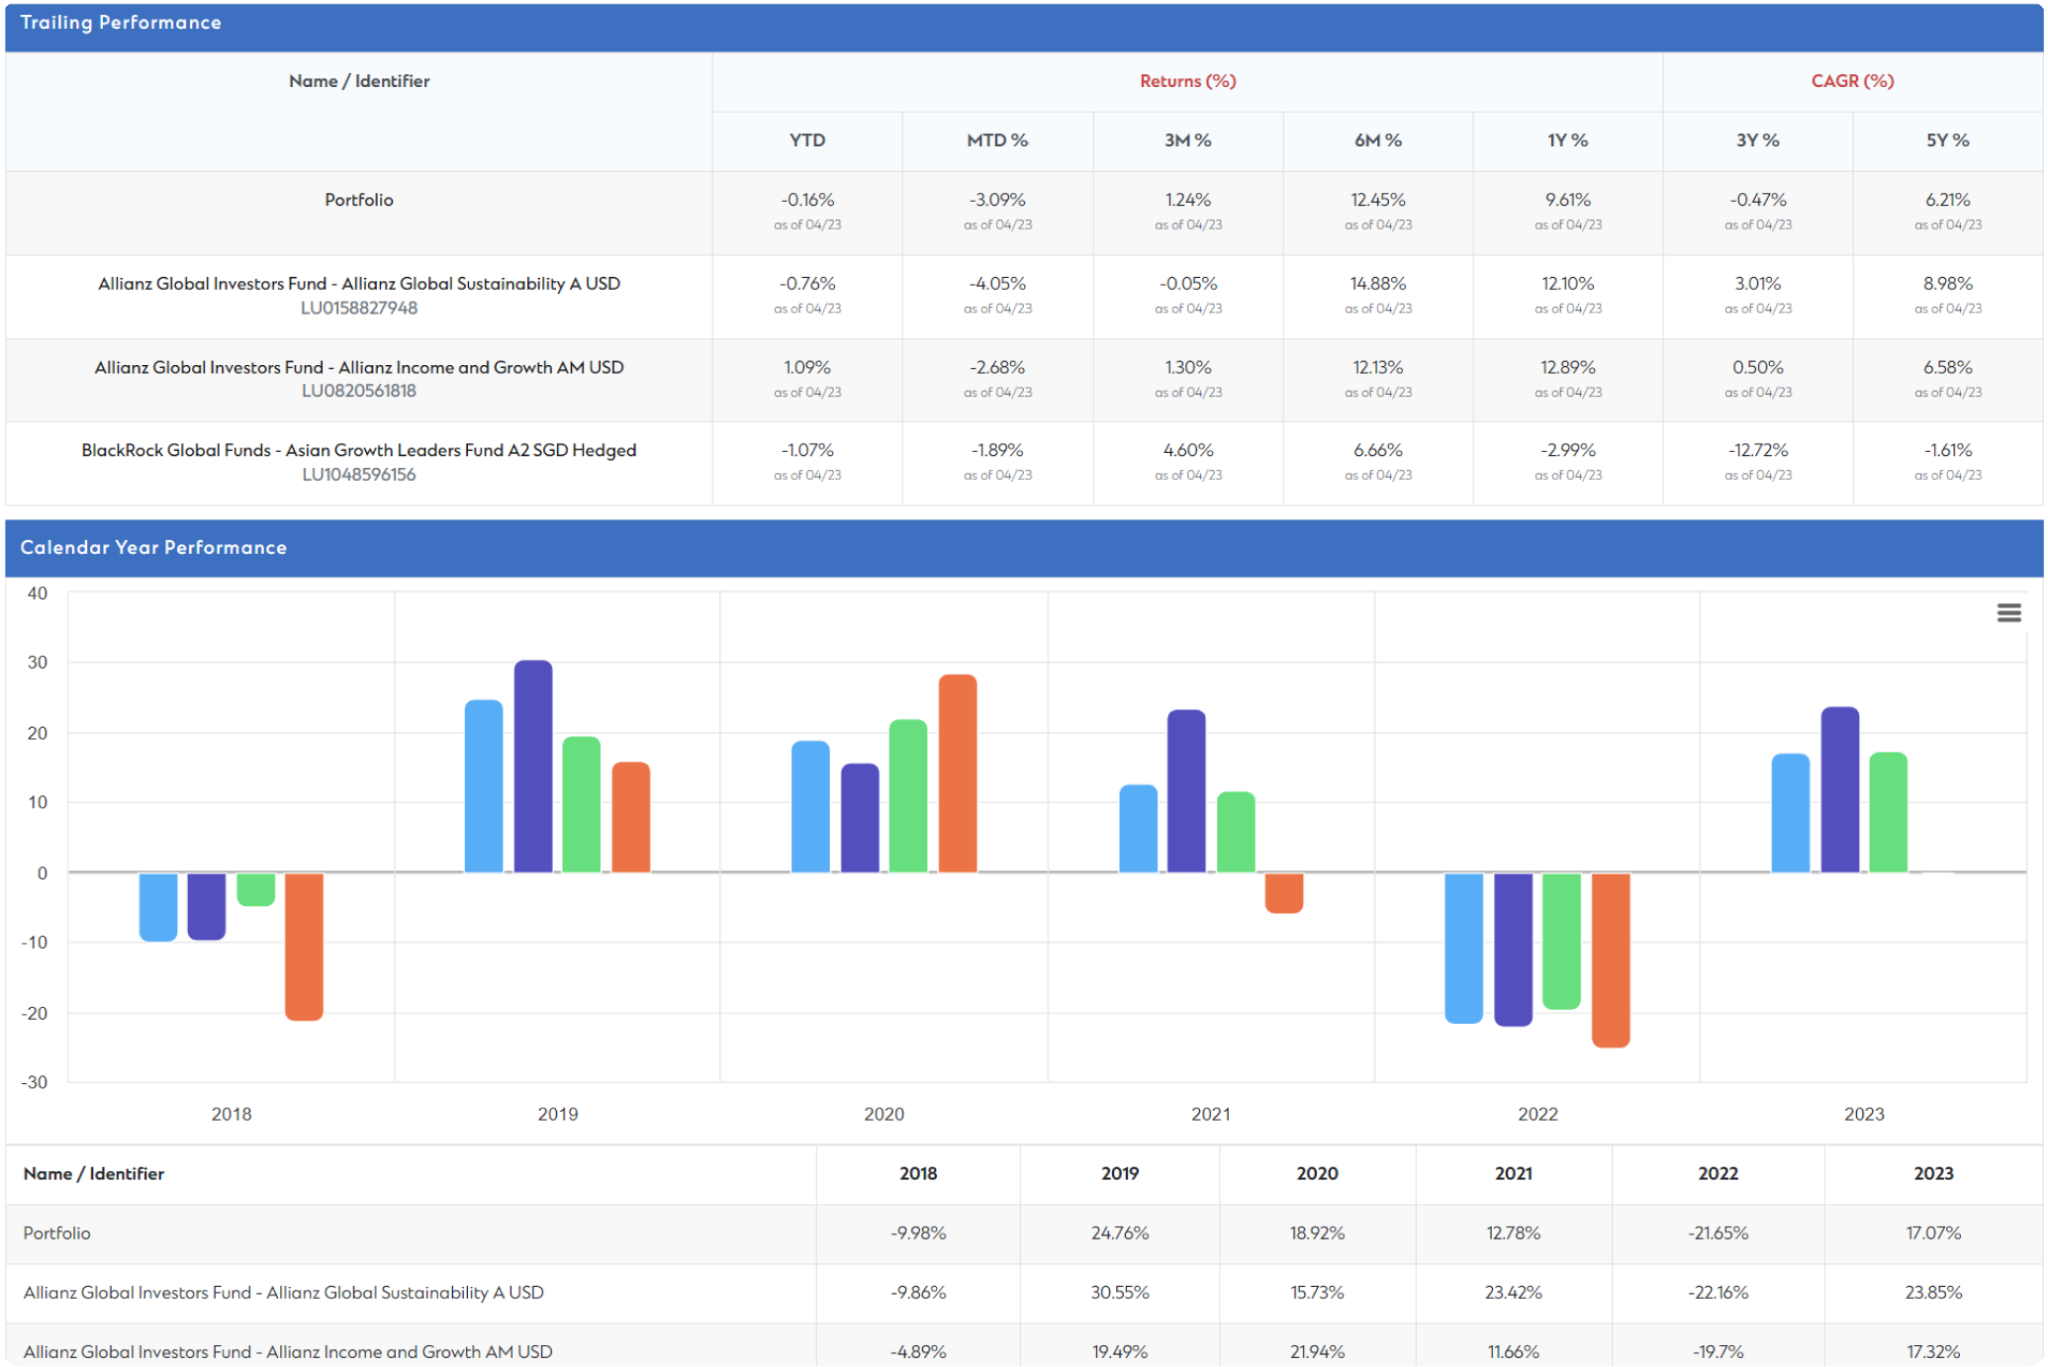Click Income and Growth 1Y value 12.89%
The height and width of the screenshot is (1367, 2048).
tap(1568, 367)
